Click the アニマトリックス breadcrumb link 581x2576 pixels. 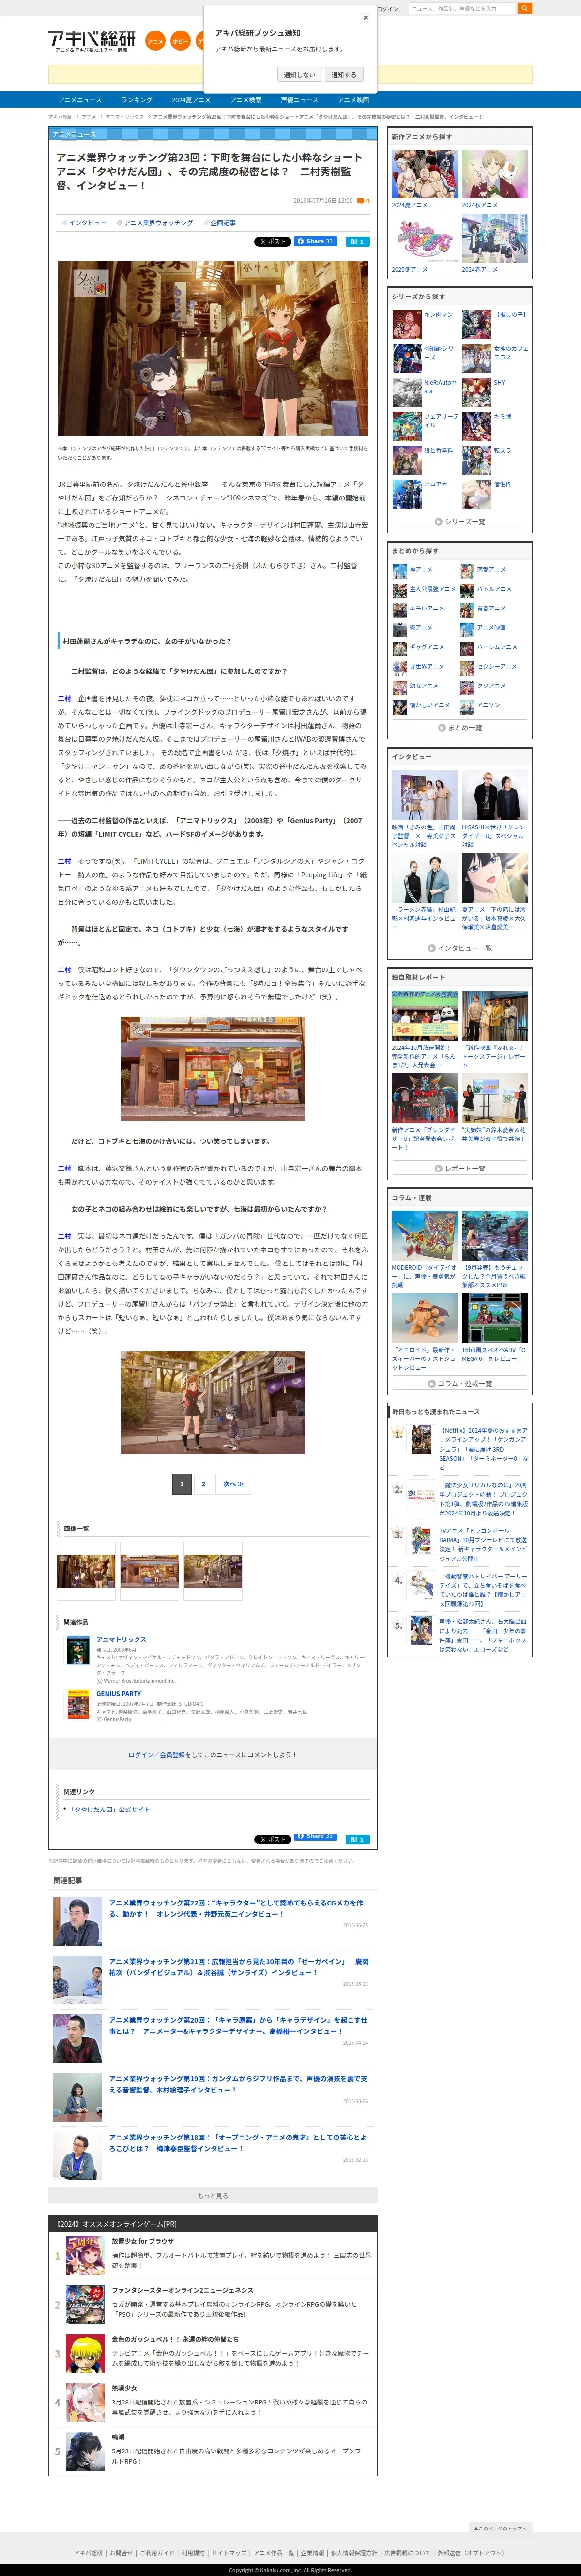[125, 117]
